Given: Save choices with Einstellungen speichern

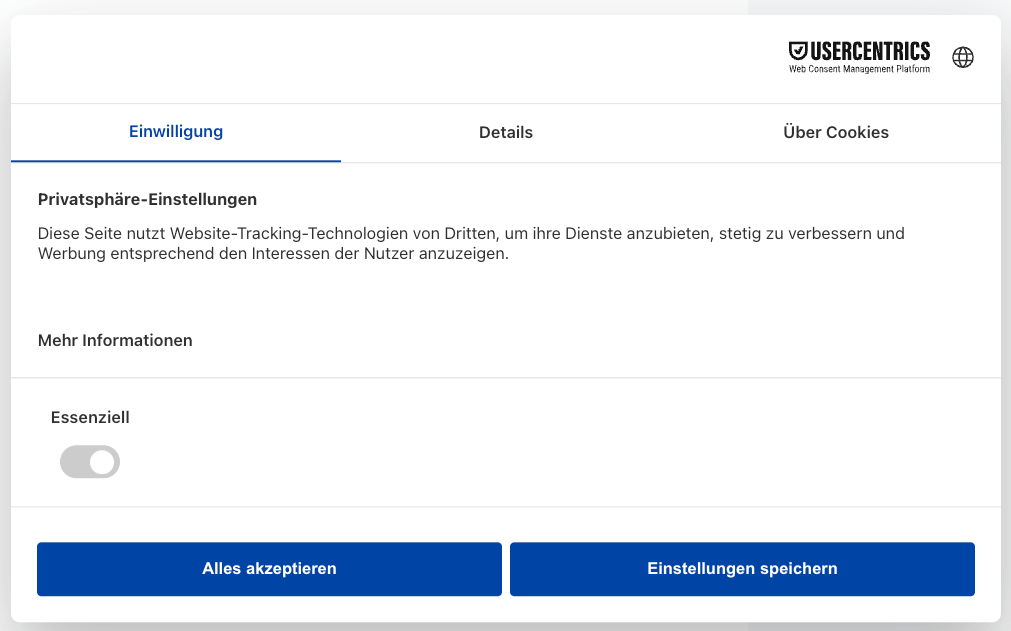Looking at the screenshot, I should 742,569.
